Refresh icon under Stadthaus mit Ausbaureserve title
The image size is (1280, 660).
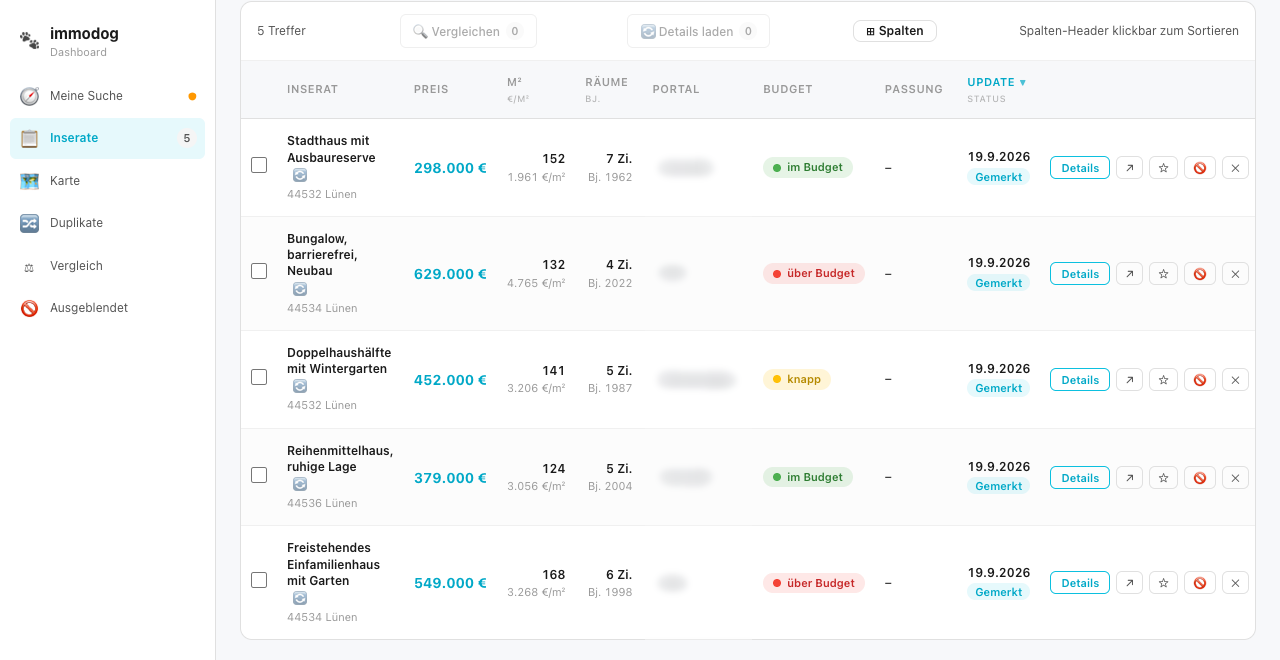pyautogui.click(x=300, y=175)
